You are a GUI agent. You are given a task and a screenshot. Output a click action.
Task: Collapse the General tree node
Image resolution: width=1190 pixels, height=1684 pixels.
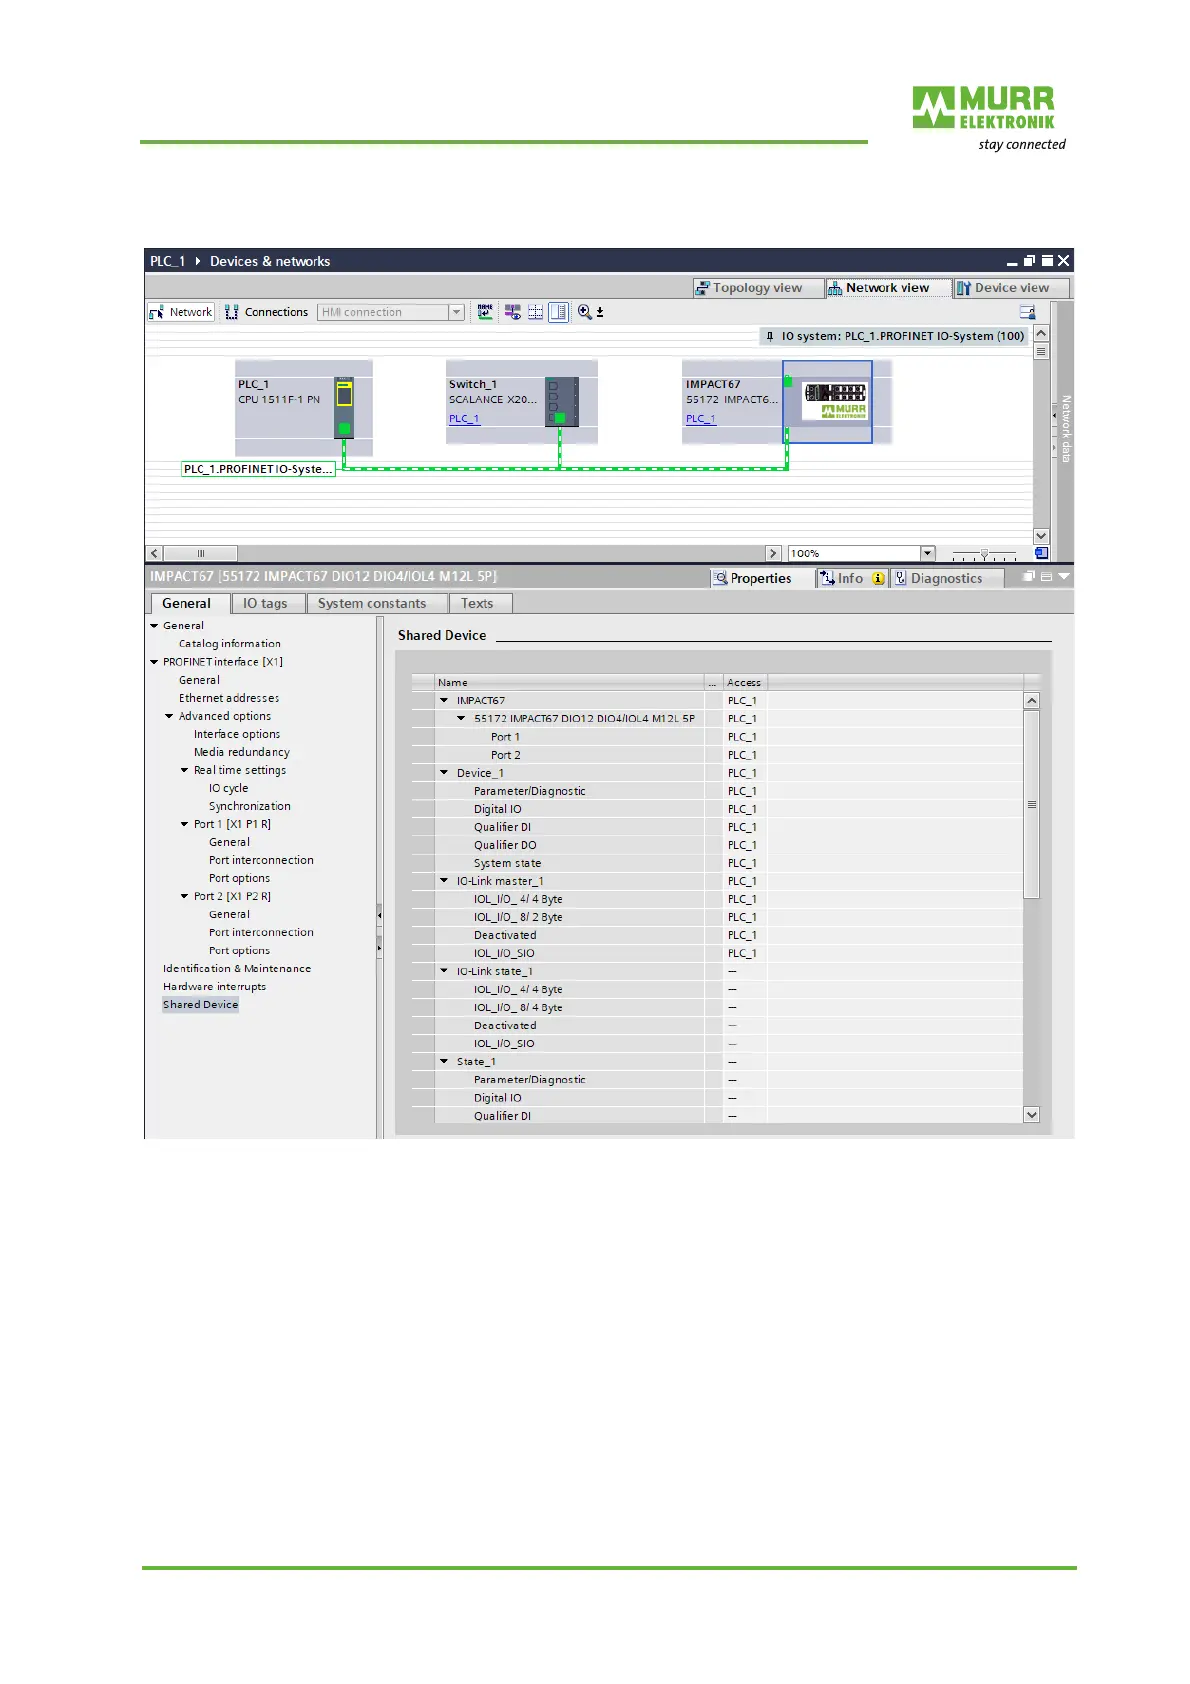(155, 626)
